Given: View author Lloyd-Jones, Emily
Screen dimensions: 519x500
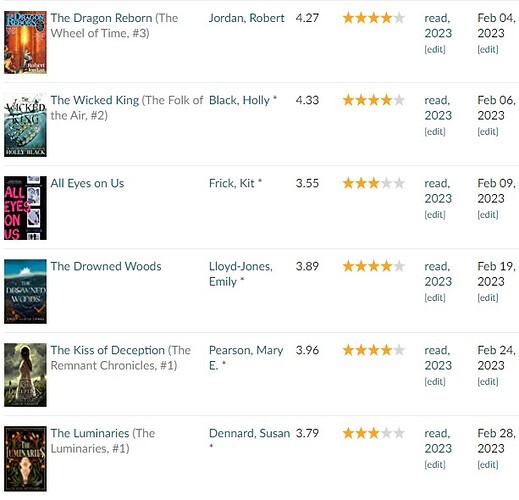Looking at the screenshot, I should coord(241,274).
